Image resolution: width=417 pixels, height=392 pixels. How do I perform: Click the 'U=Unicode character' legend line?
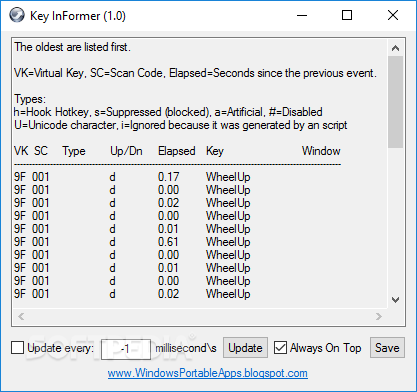(x=181, y=125)
